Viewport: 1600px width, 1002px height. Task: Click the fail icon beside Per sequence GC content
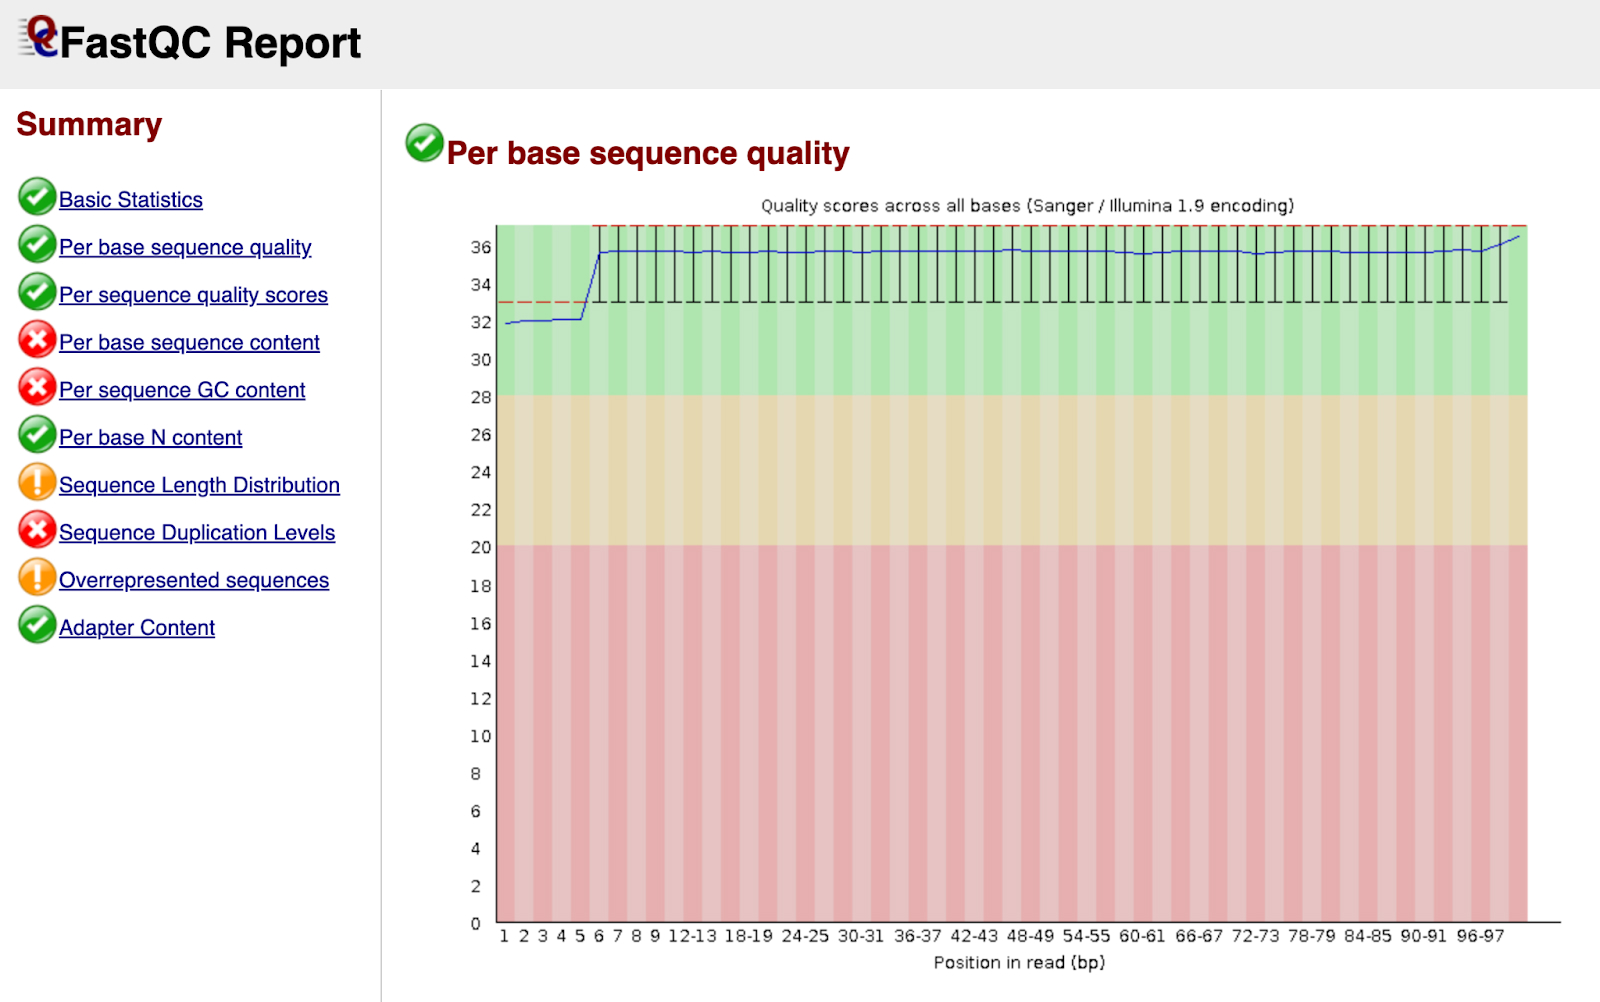(x=37, y=387)
